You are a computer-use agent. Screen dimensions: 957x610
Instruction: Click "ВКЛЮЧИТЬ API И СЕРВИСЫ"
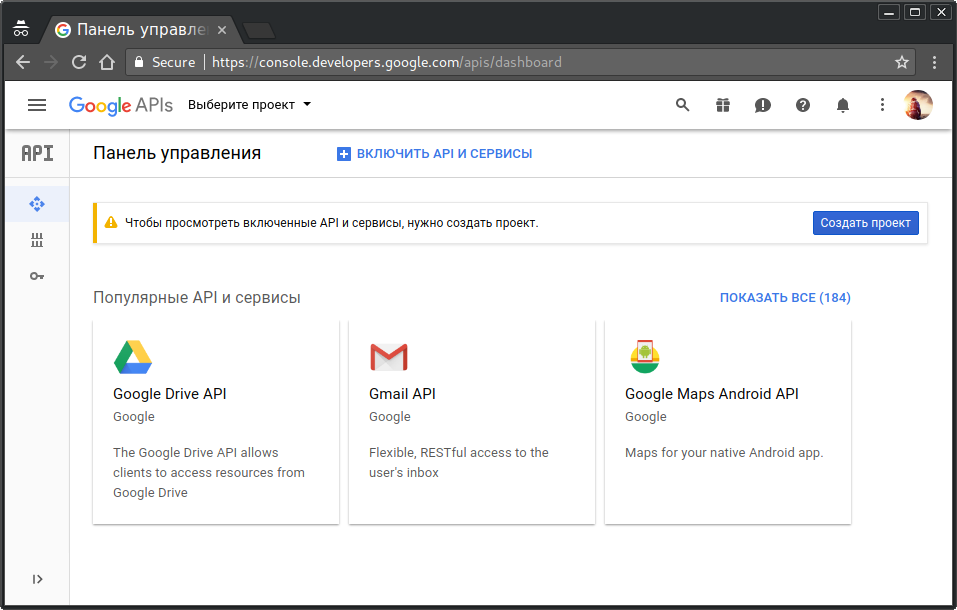[435, 153]
